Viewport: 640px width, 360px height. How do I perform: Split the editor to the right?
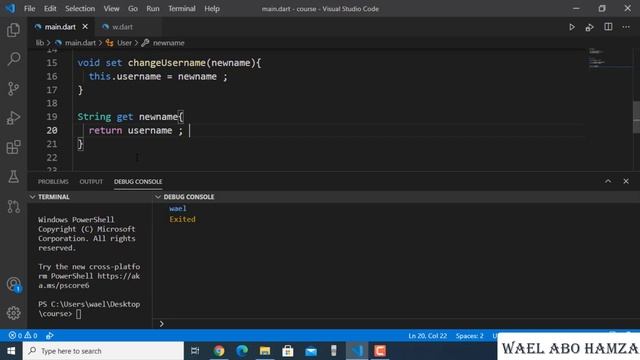608,27
